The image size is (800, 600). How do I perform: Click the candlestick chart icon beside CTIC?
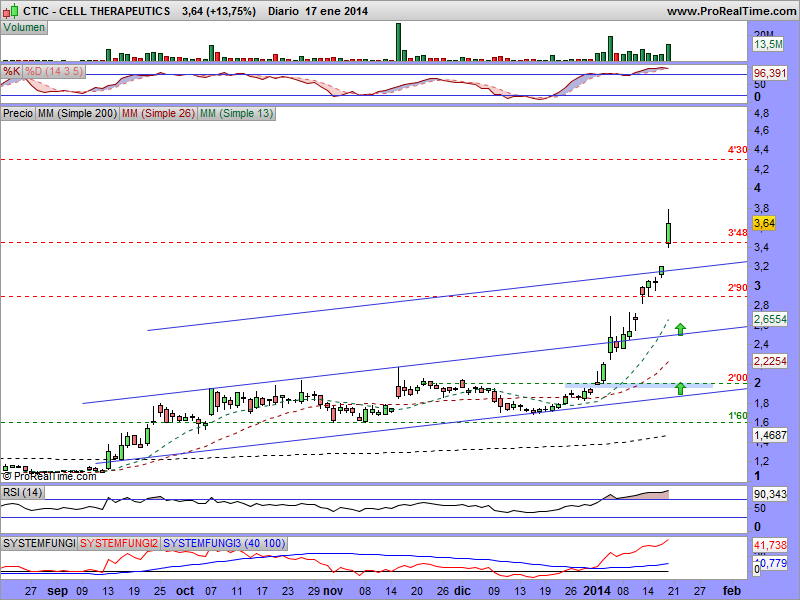10,10
